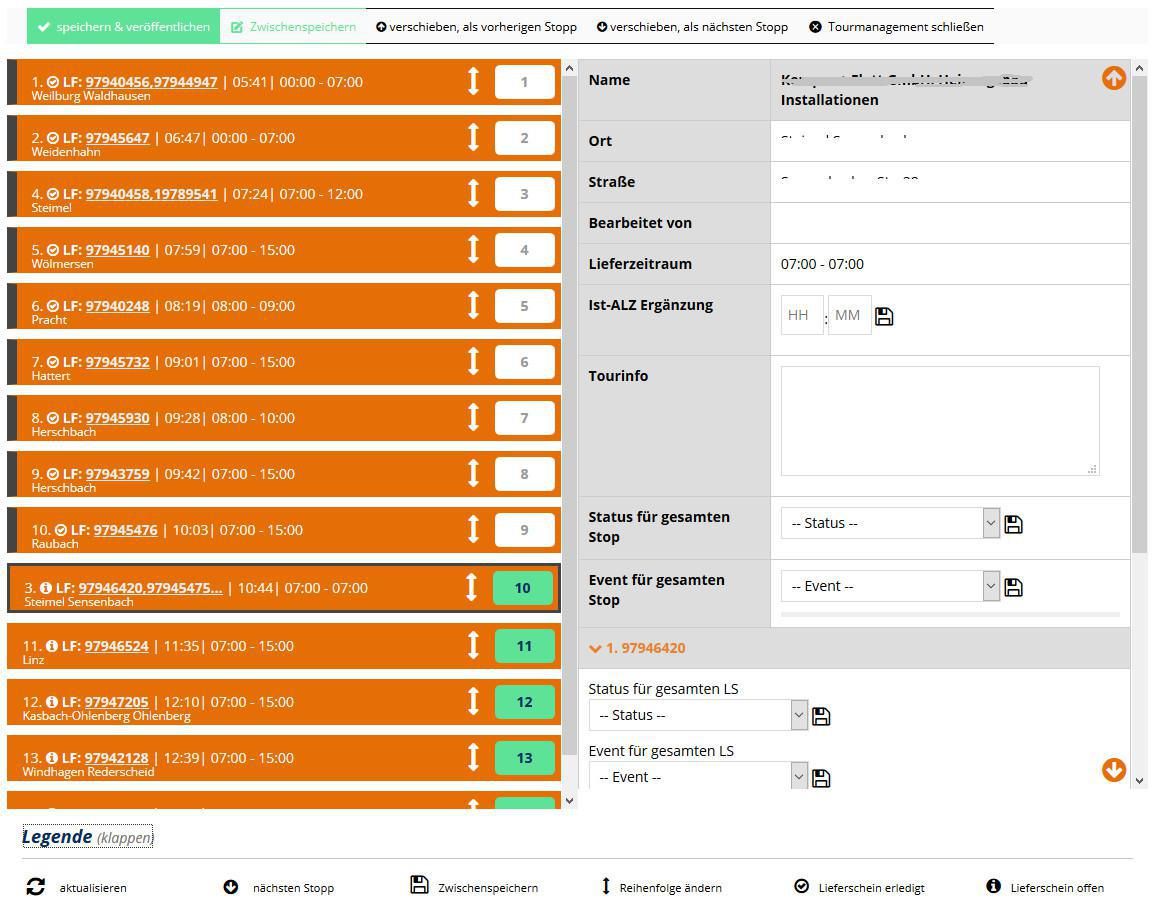Save status for the entire stop
Image resolution: width=1156 pixels, height=916 pixels.
pos(1013,524)
